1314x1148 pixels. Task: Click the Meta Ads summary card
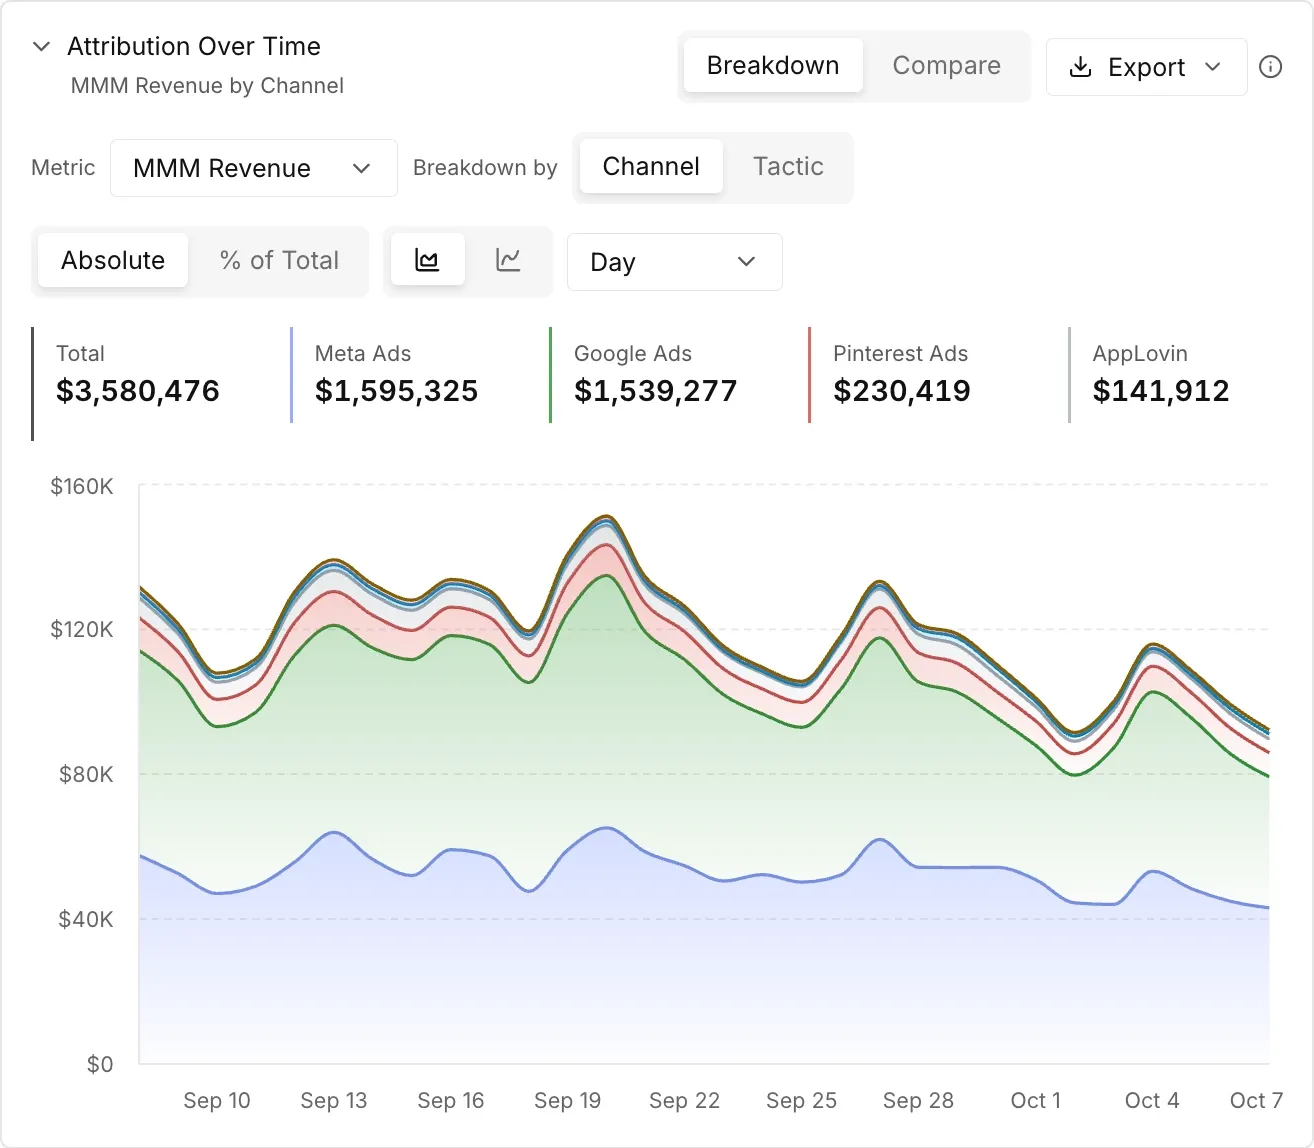click(x=410, y=375)
